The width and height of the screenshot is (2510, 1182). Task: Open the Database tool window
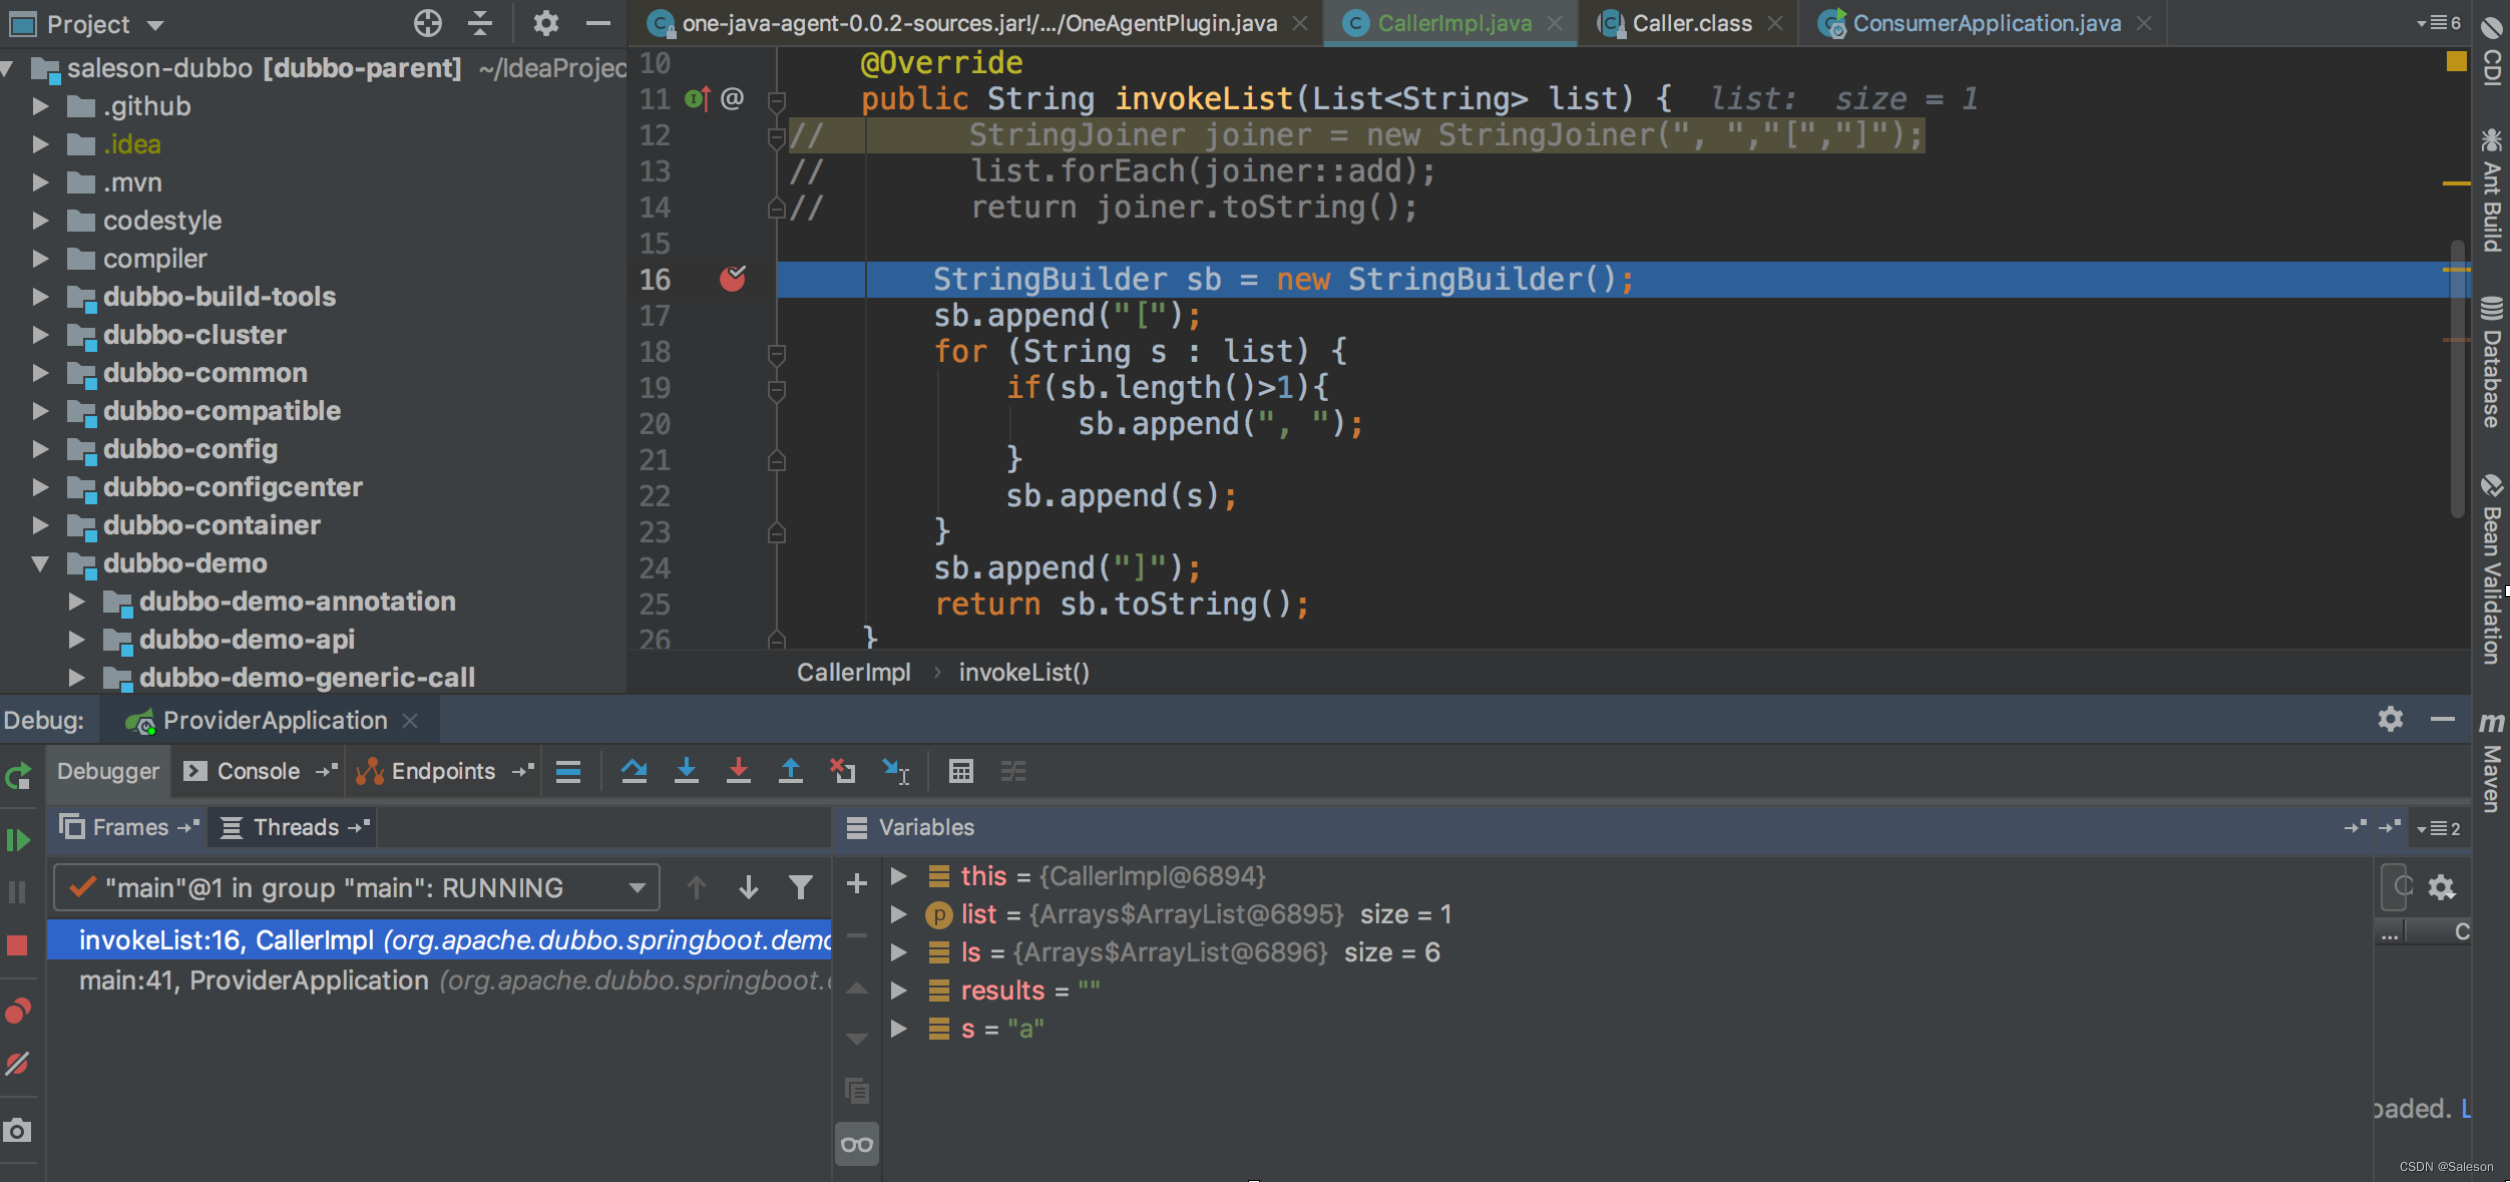coord(2491,363)
